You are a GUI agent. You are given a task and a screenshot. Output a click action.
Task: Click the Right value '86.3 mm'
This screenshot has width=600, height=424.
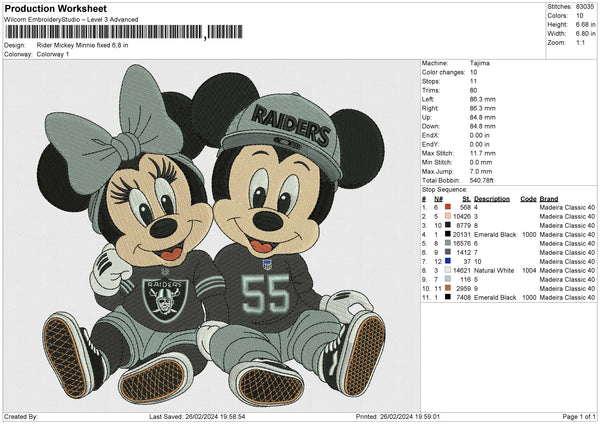point(483,108)
